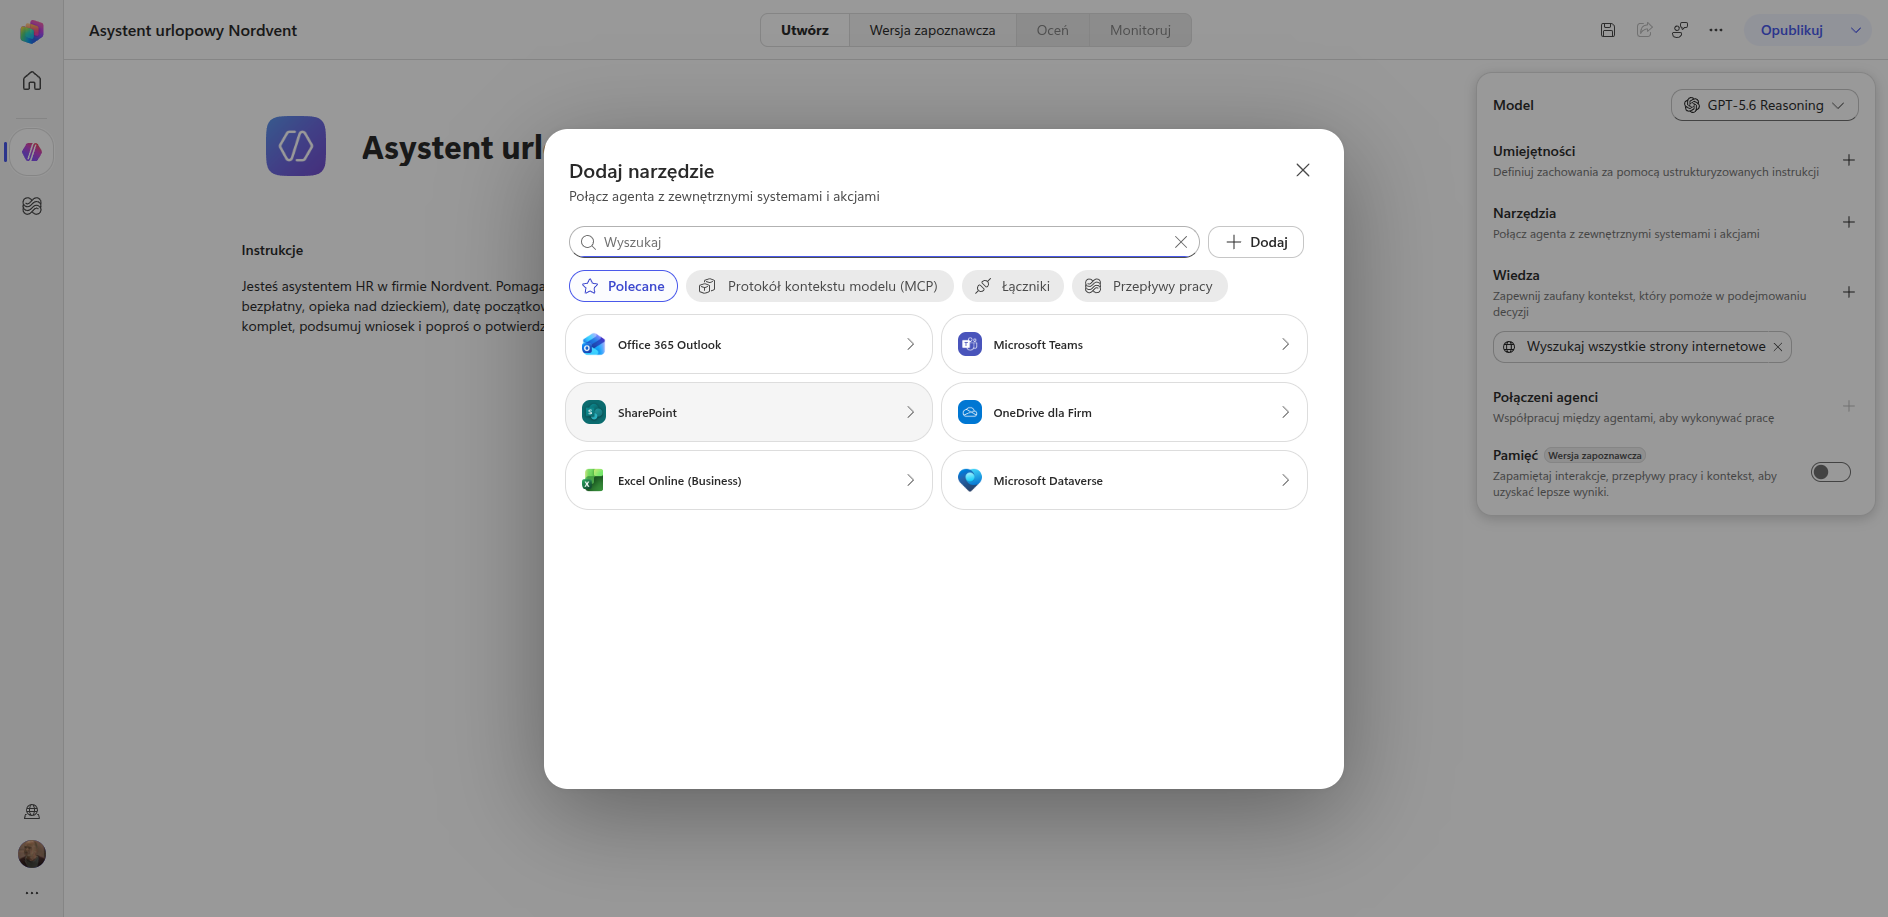Click the share icon in the top bar
Screen dimensions: 1888x917
coord(1644,30)
